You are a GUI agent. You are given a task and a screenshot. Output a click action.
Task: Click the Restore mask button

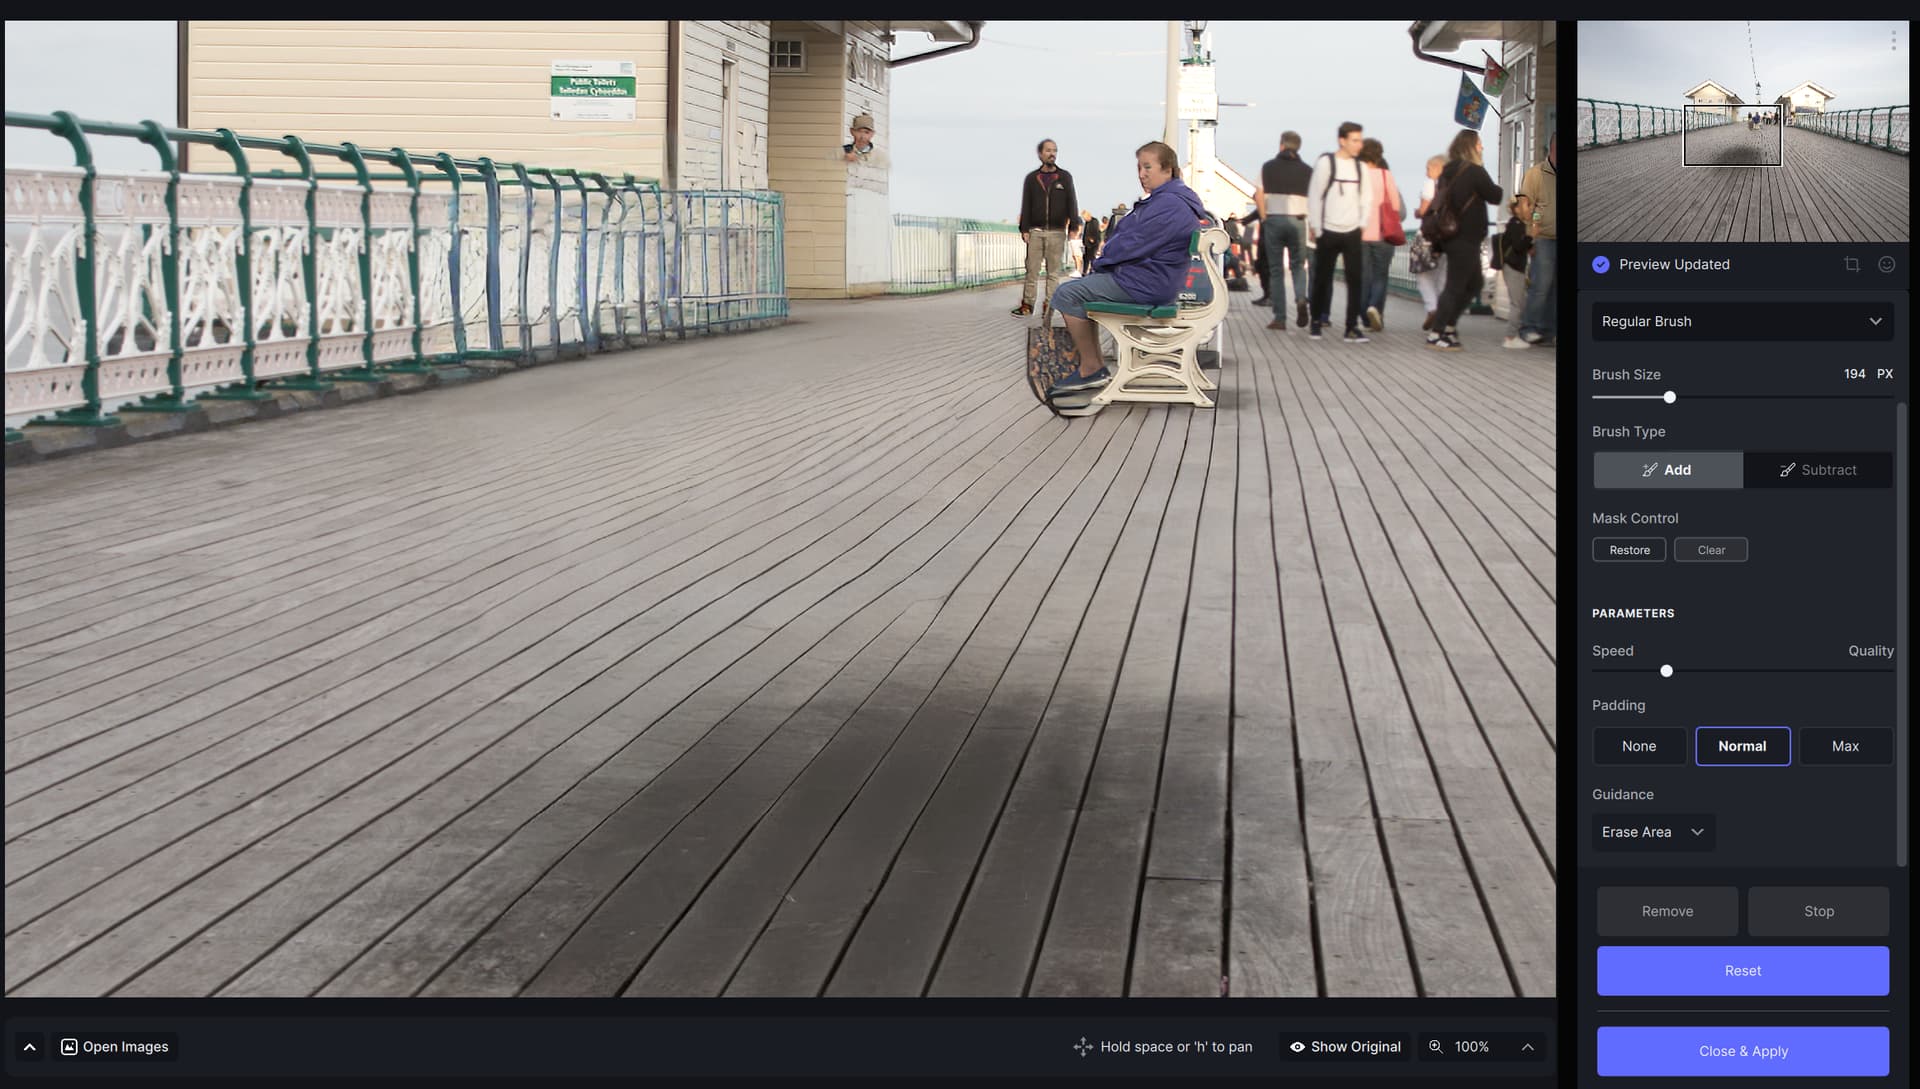point(1628,550)
